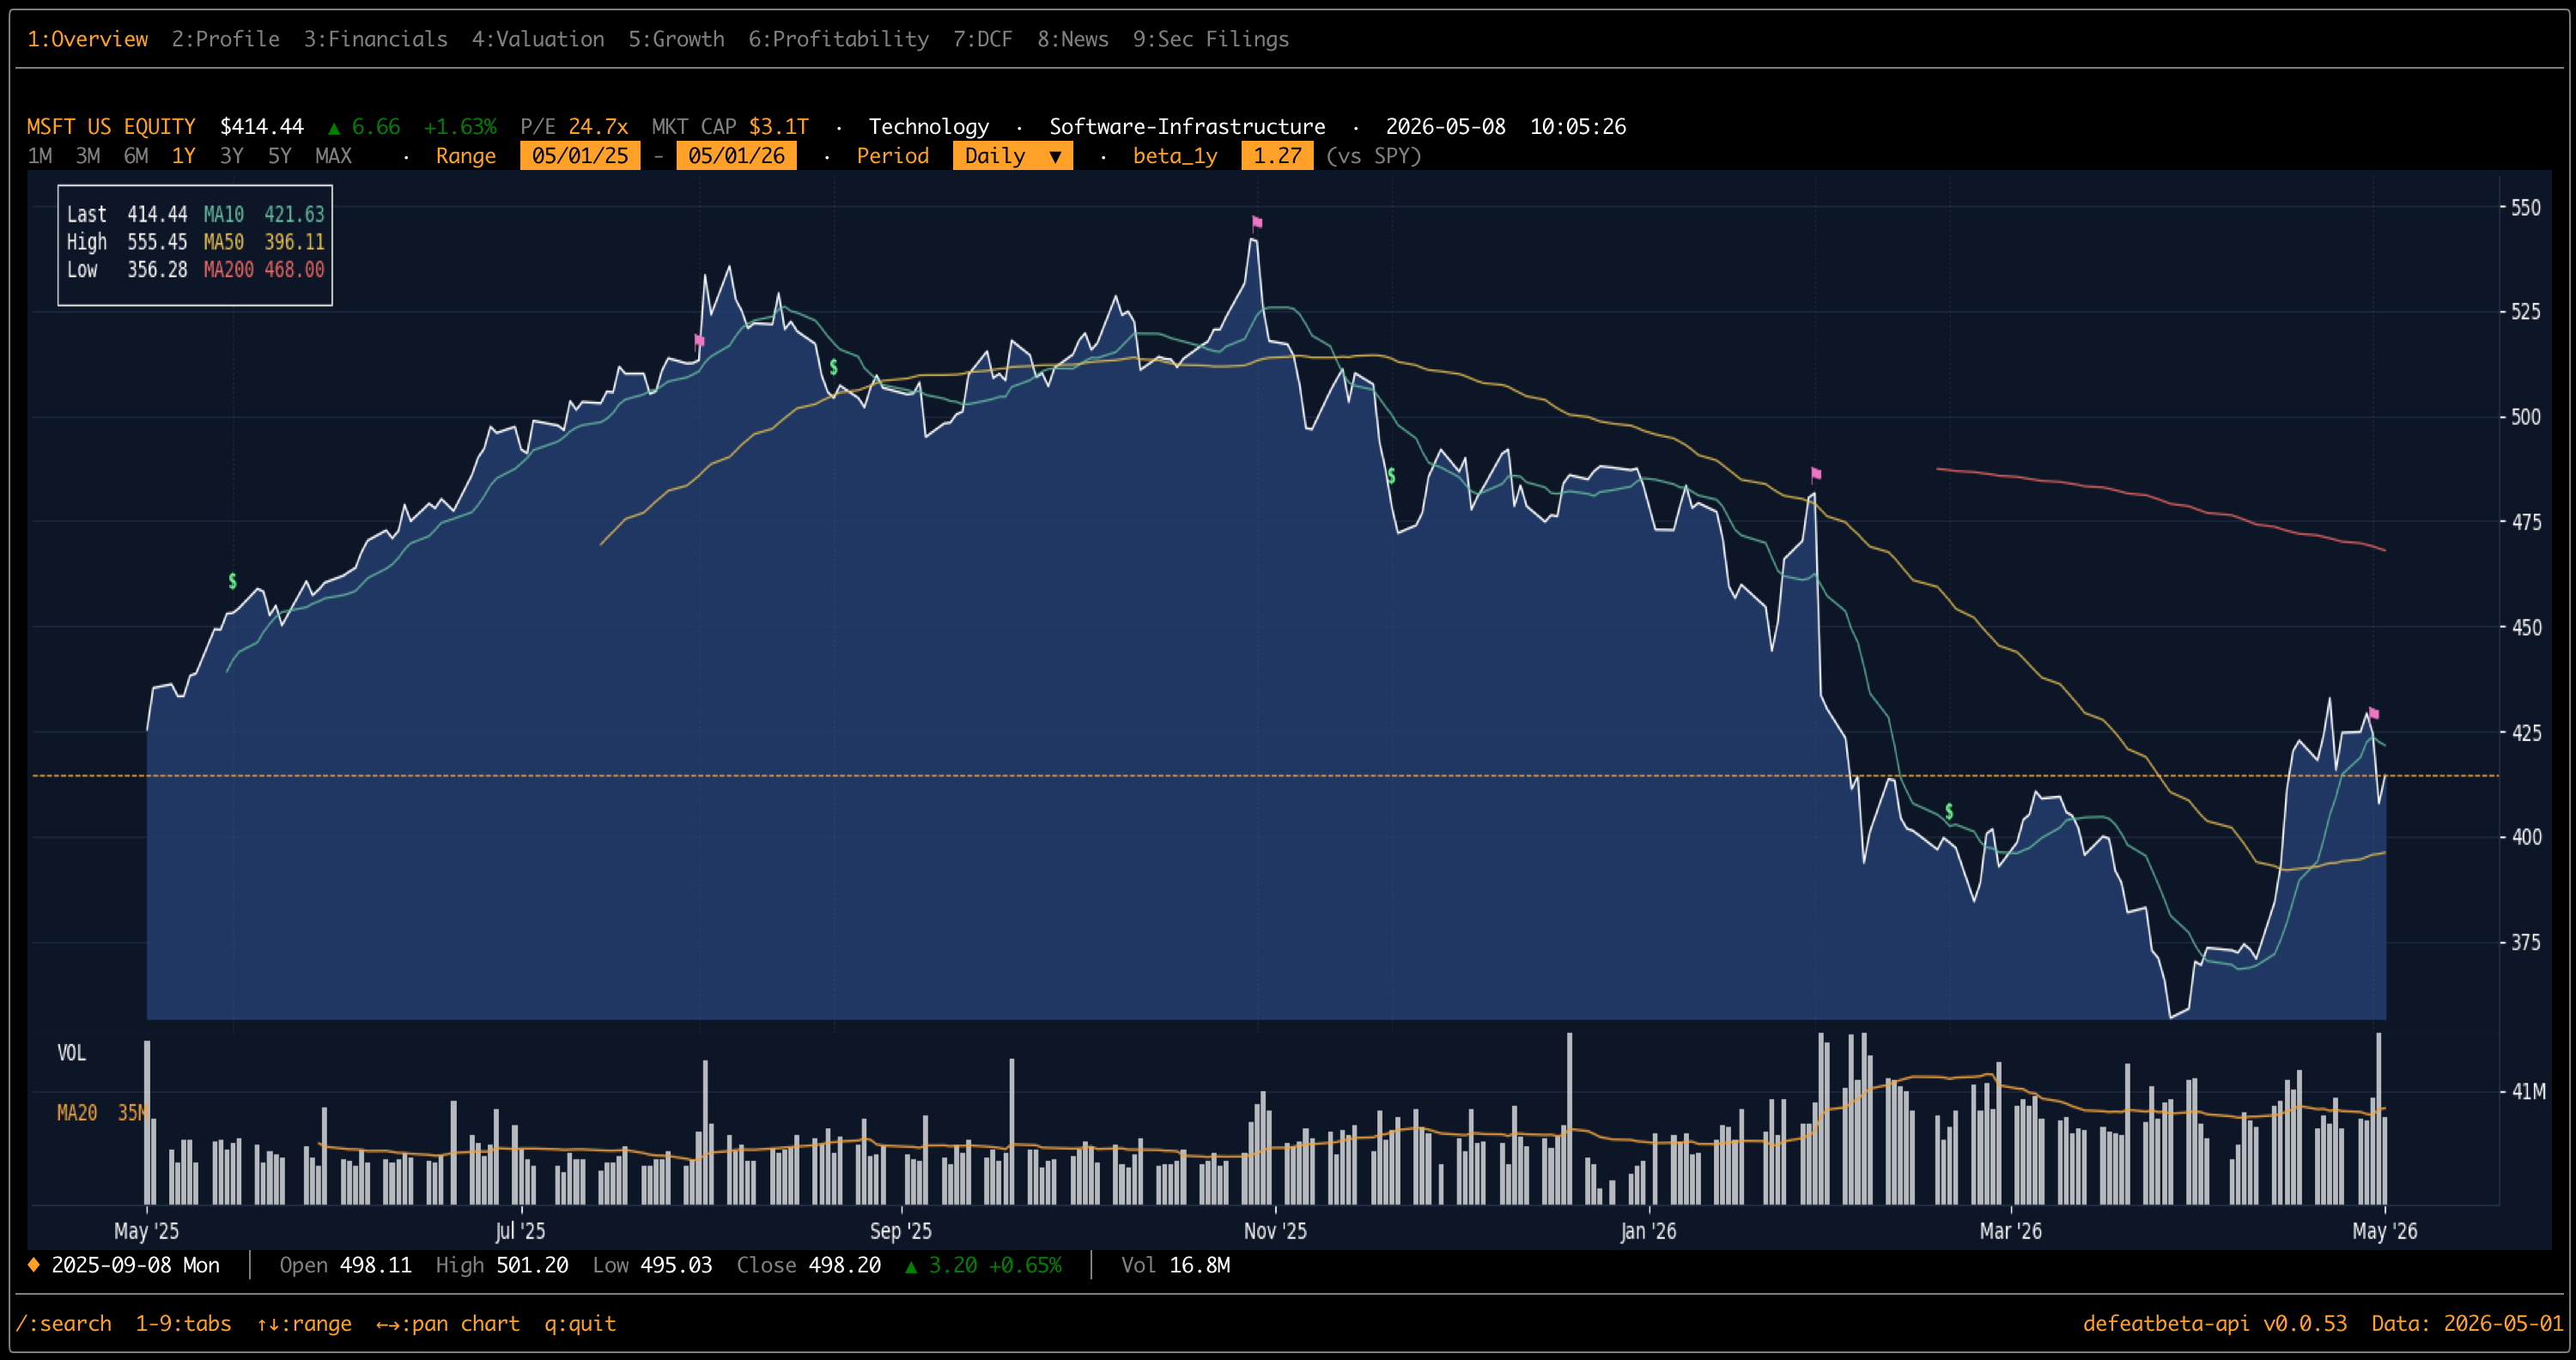
Task: Open the 2:Profile tab
Action: 225,39
